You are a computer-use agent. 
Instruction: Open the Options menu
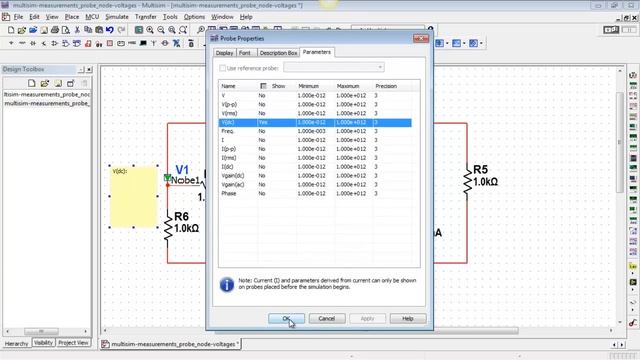coord(194,17)
